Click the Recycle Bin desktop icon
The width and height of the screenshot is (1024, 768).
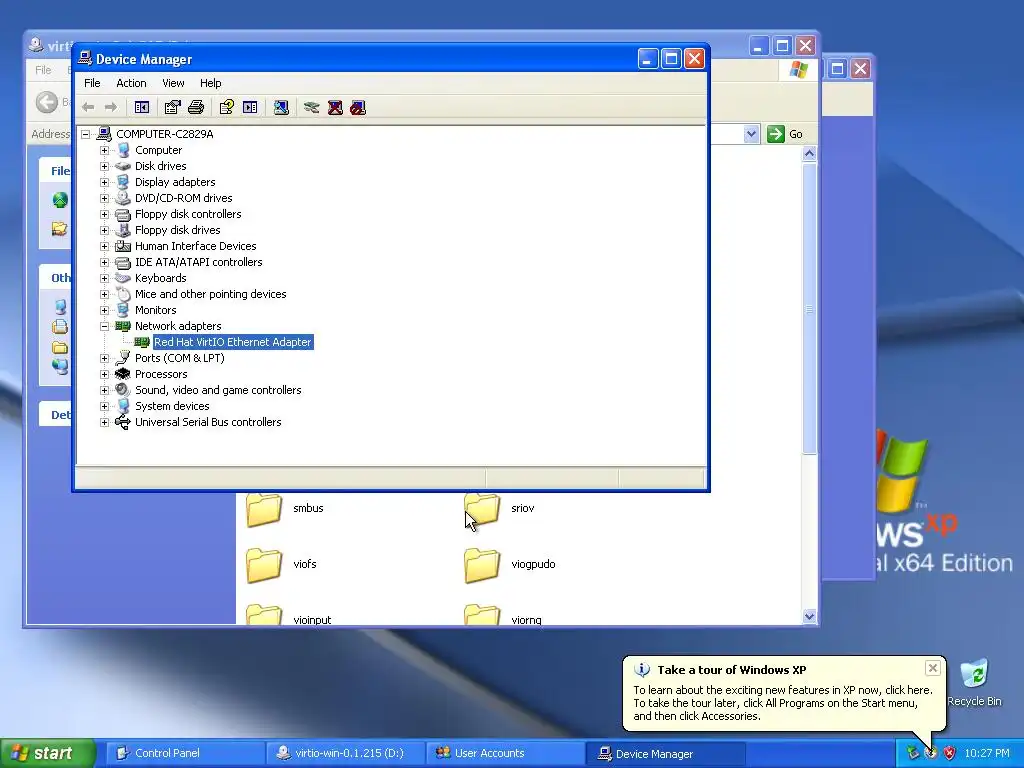point(974,675)
